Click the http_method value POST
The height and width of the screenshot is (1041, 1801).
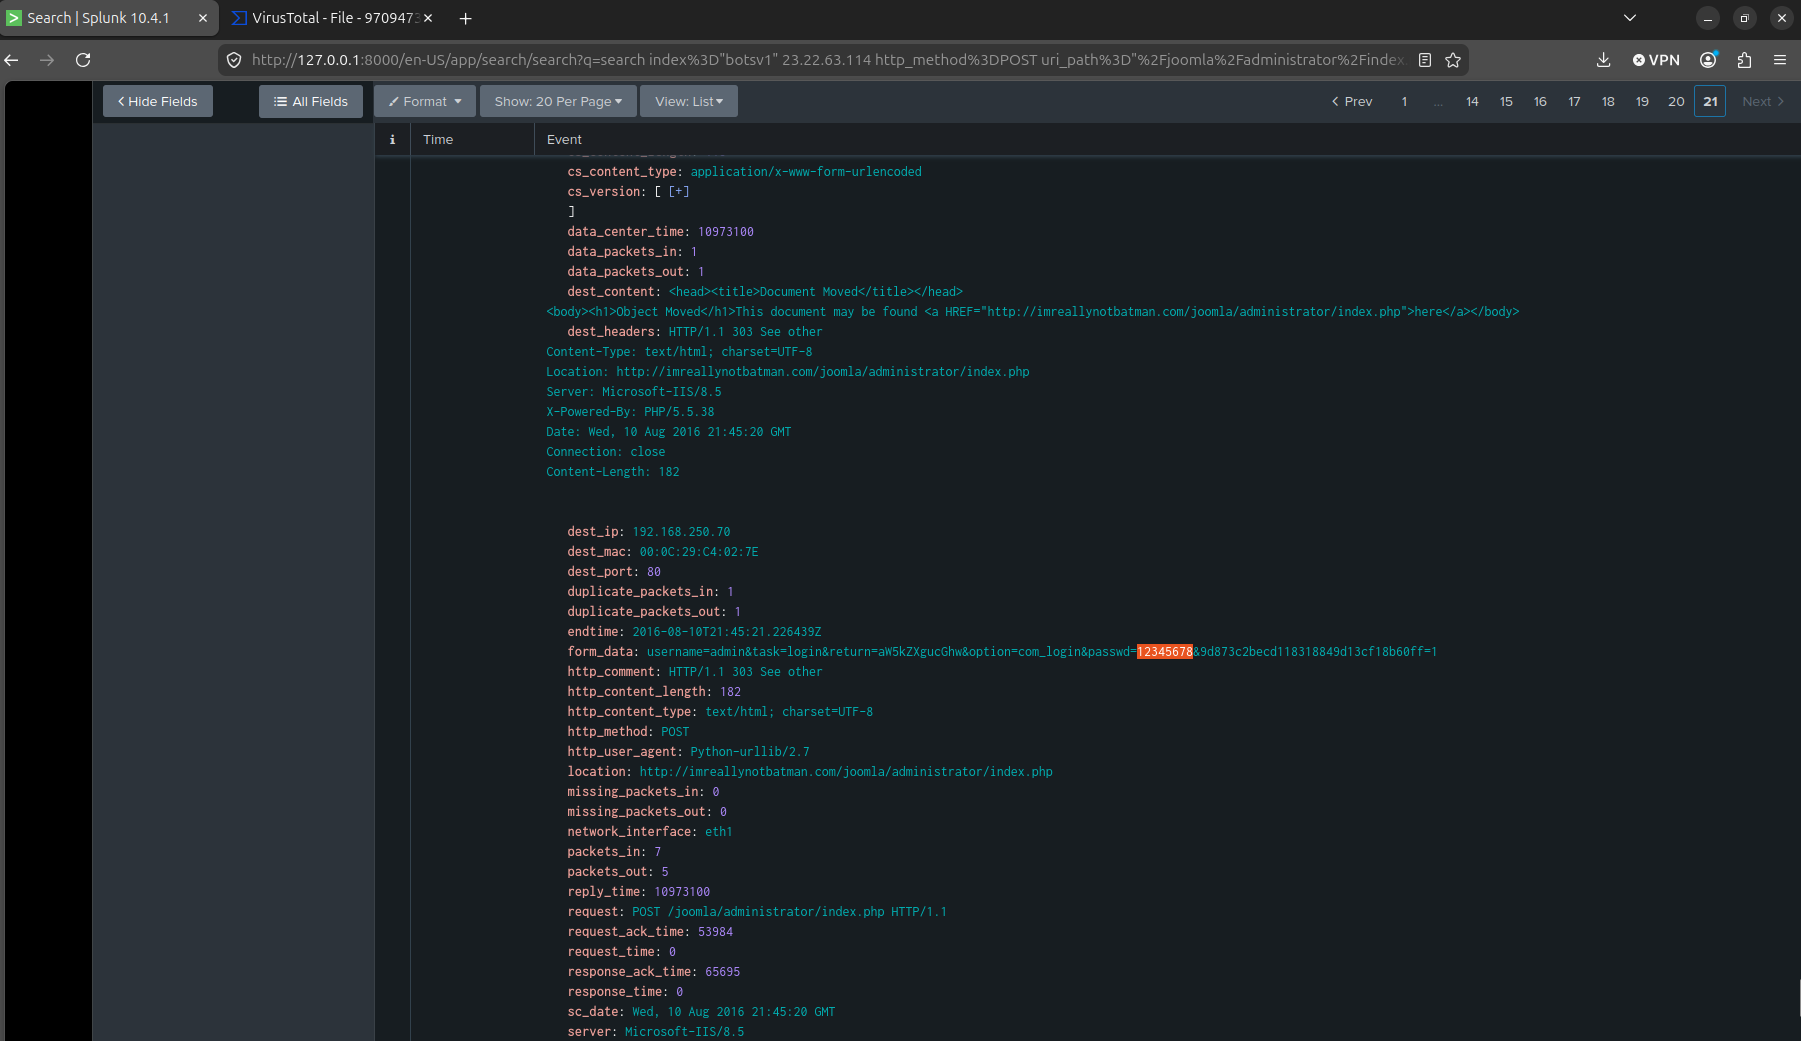pos(675,731)
